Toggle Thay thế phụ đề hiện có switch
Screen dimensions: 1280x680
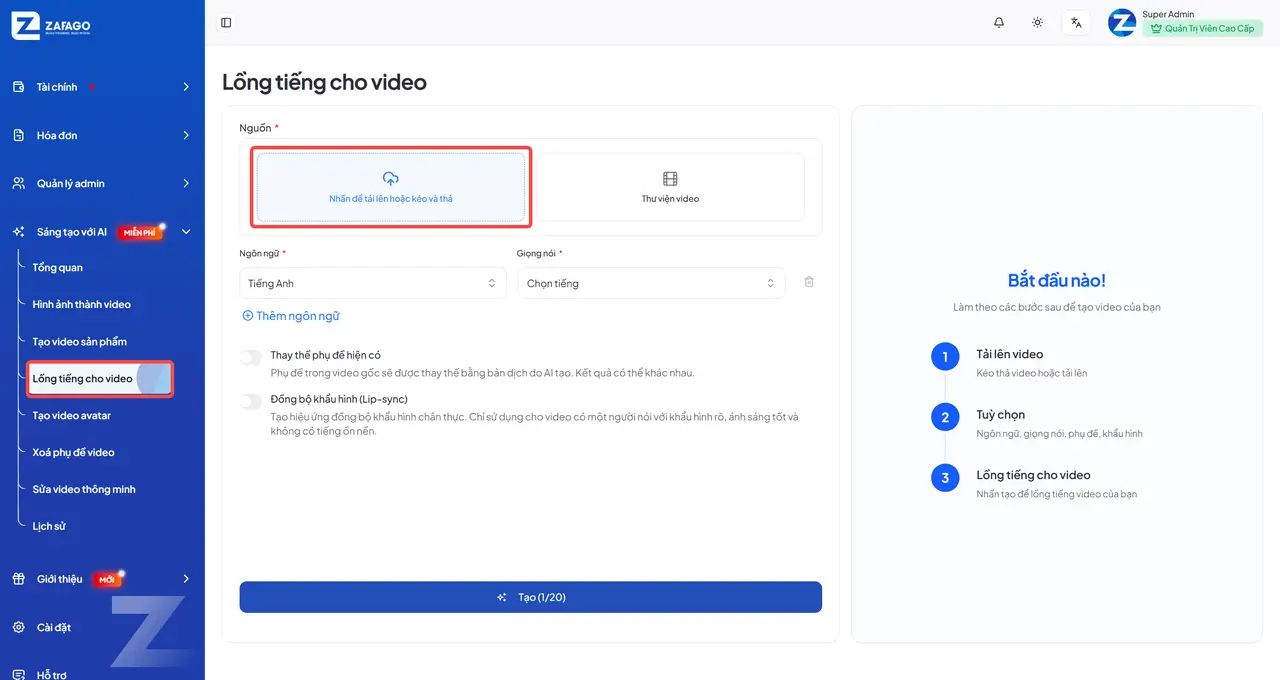[x=251, y=356]
